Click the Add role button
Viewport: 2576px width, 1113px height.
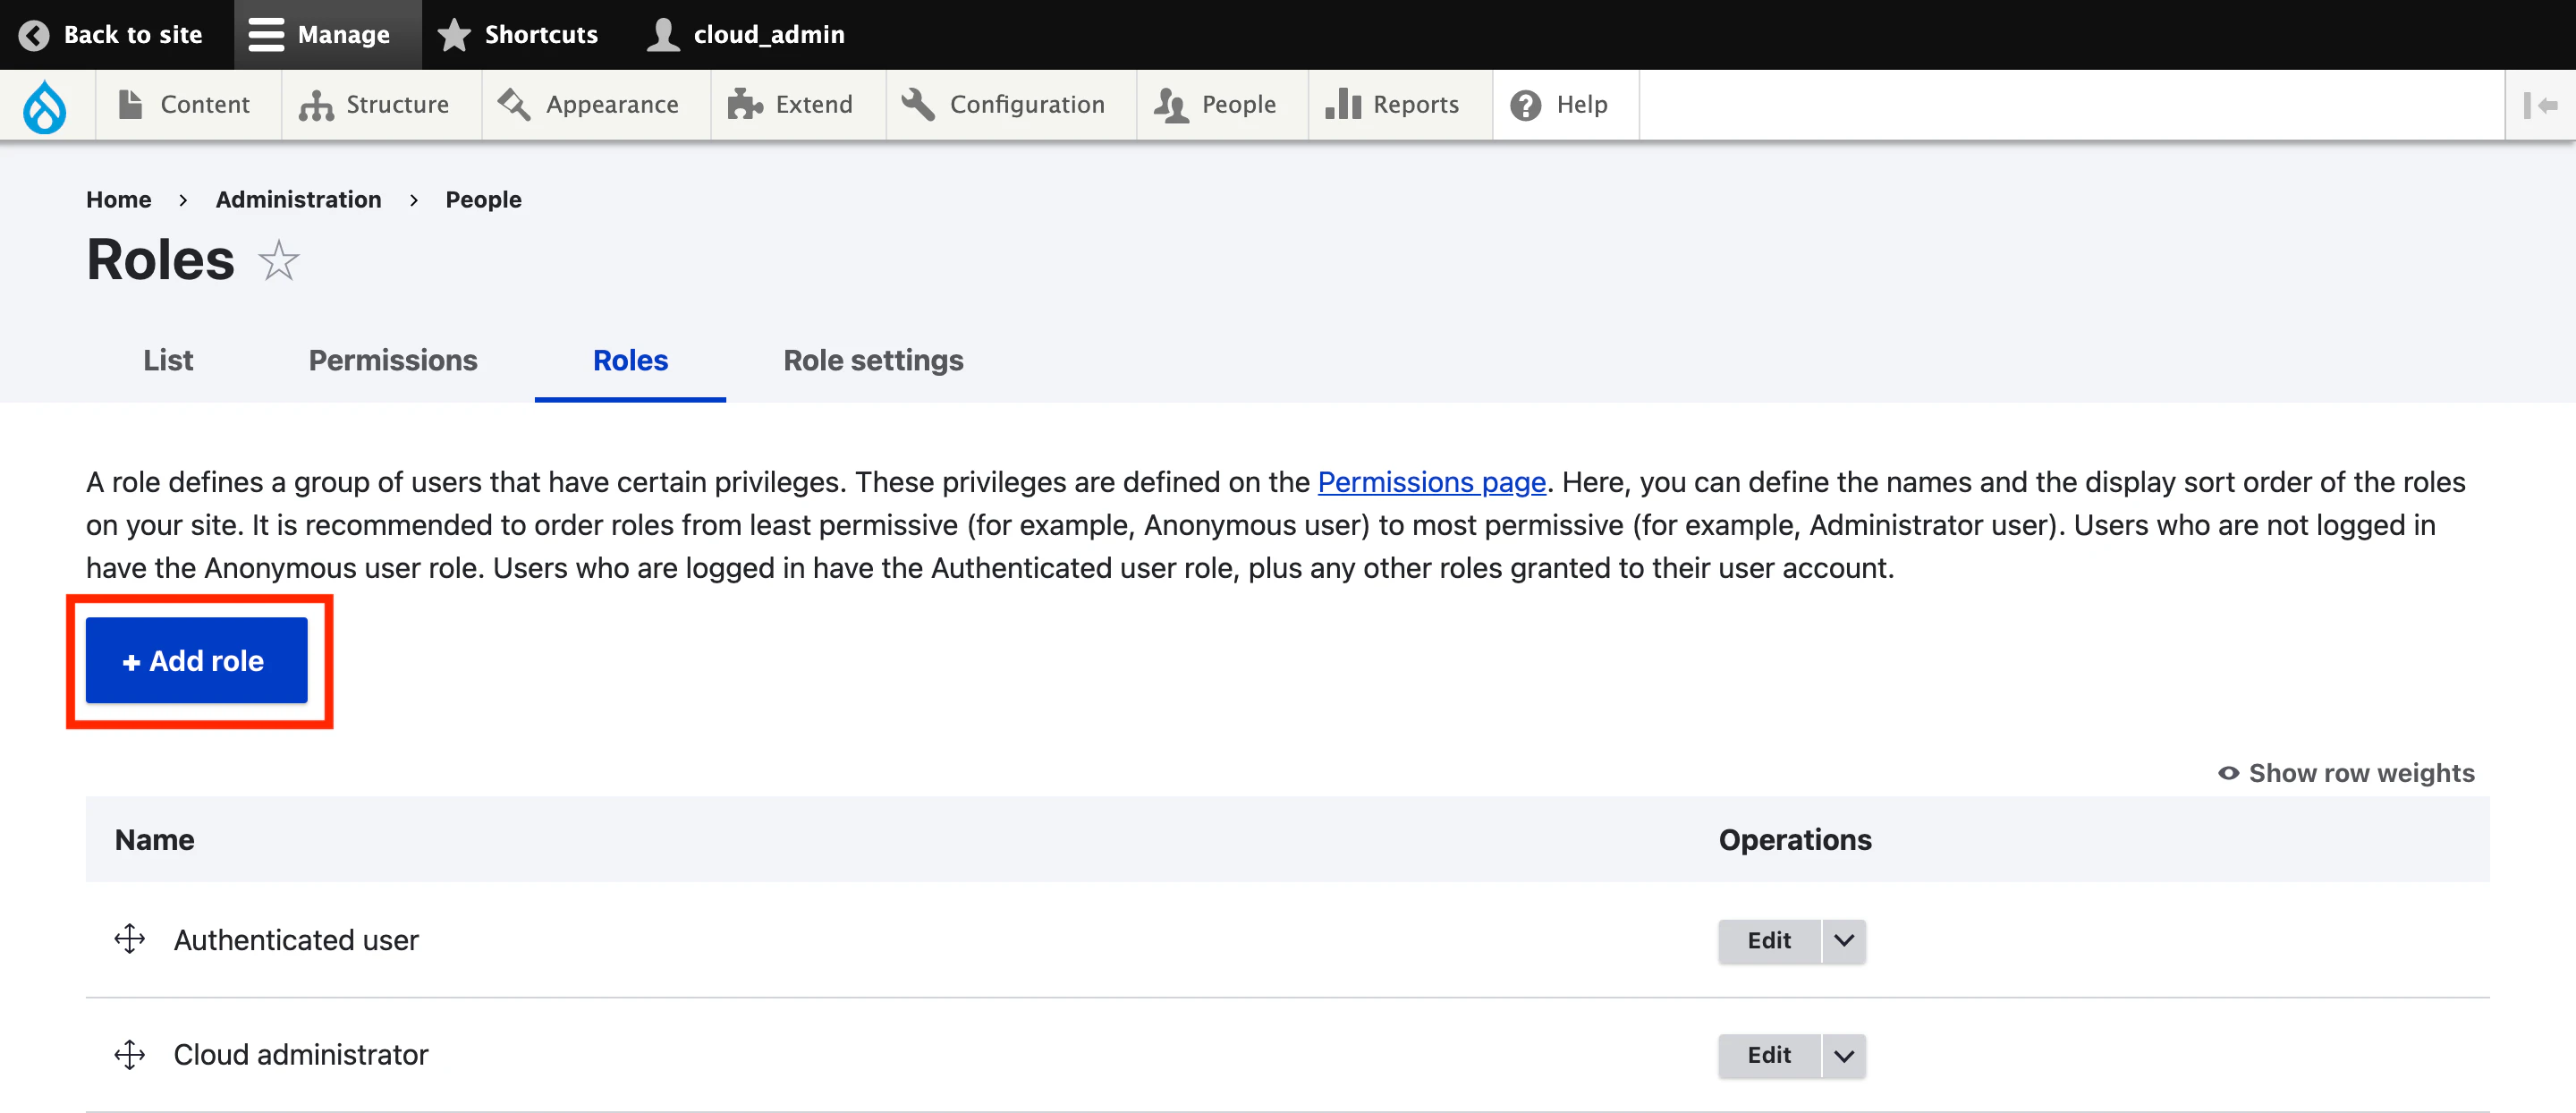196,660
